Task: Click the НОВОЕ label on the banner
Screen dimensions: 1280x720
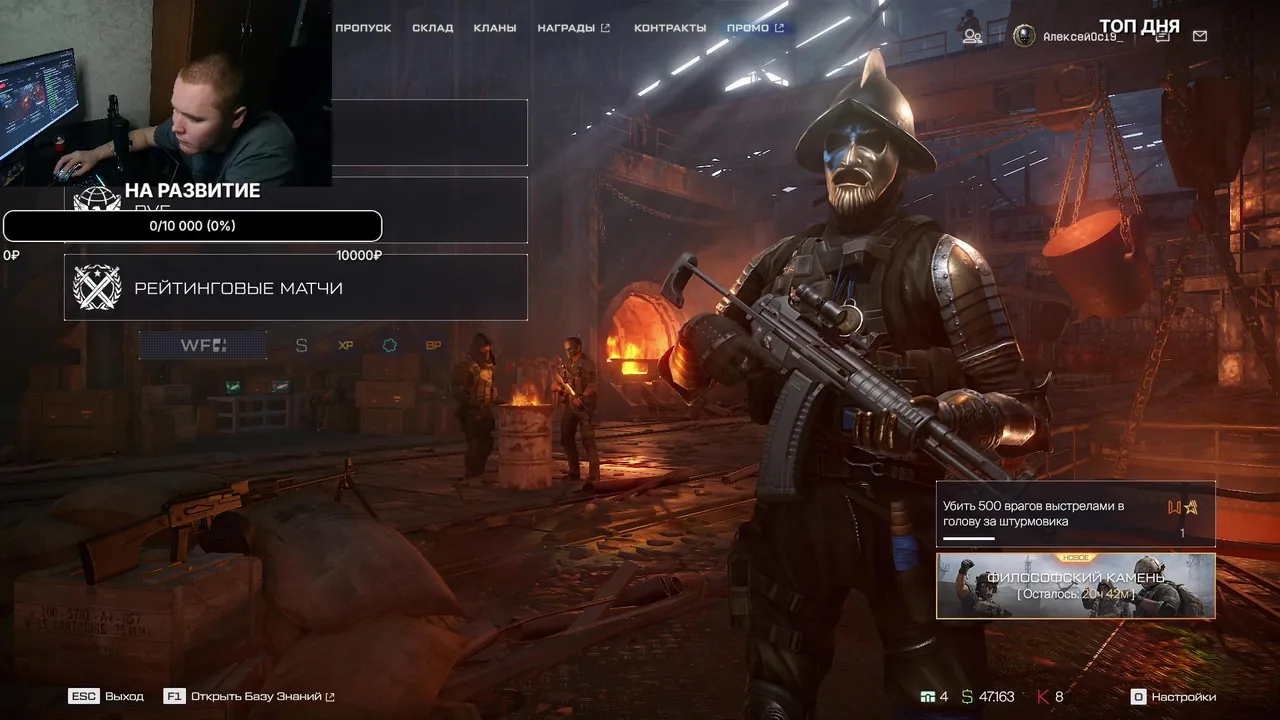Action: coord(1076,558)
